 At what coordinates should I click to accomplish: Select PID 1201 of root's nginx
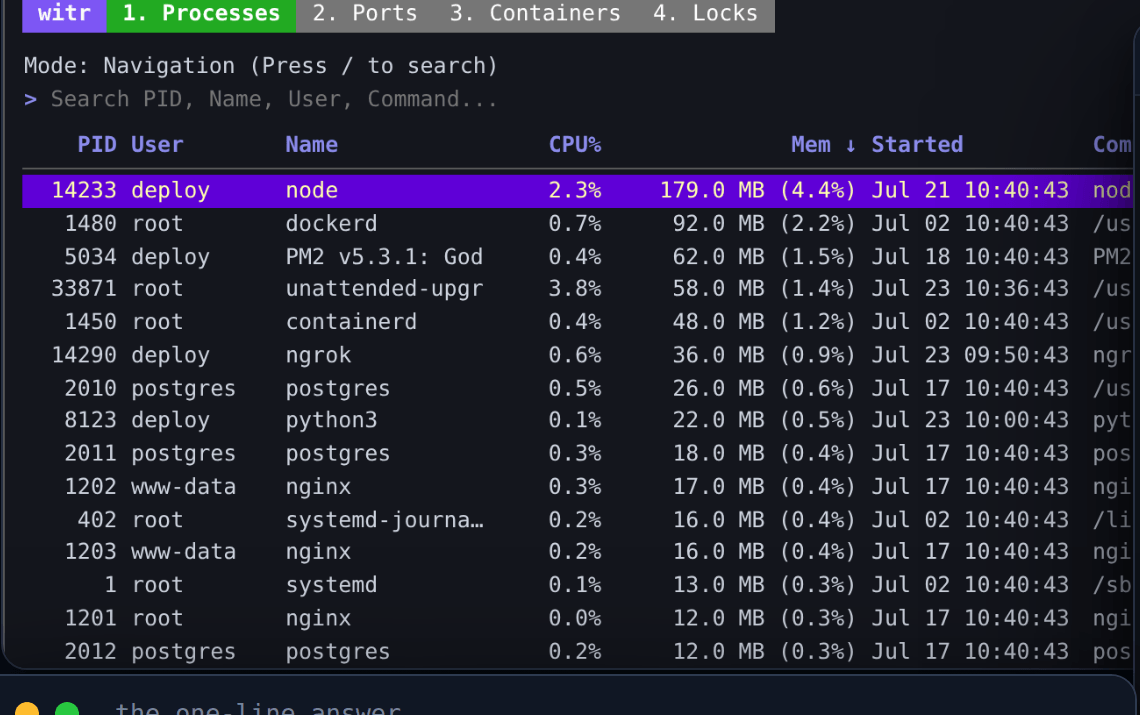click(90, 618)
